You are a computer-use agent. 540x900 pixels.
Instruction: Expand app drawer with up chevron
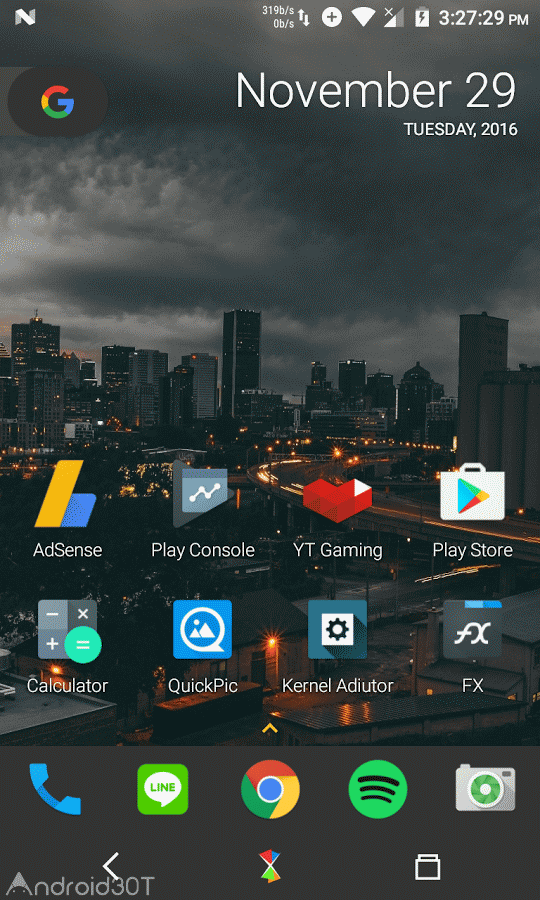270,728
